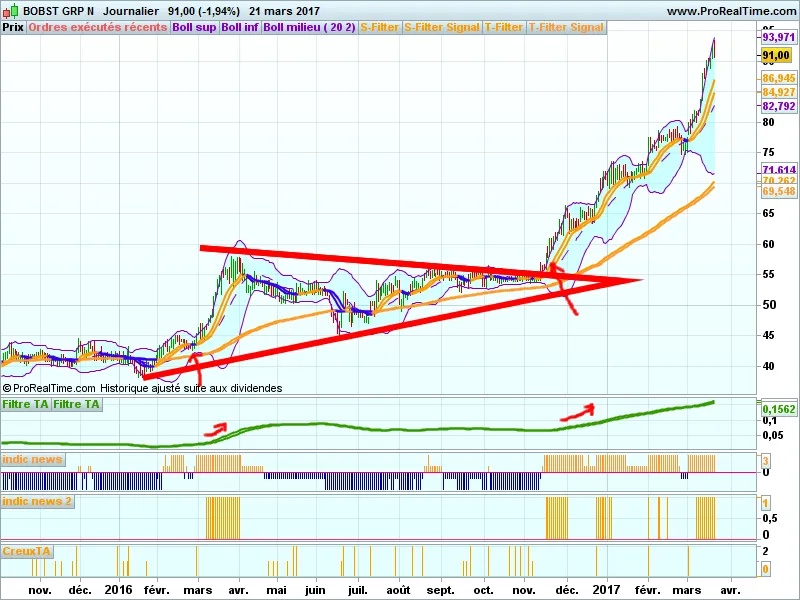Click the Boll sup indicator label
The image size is (800, 600).
point(194,27)
